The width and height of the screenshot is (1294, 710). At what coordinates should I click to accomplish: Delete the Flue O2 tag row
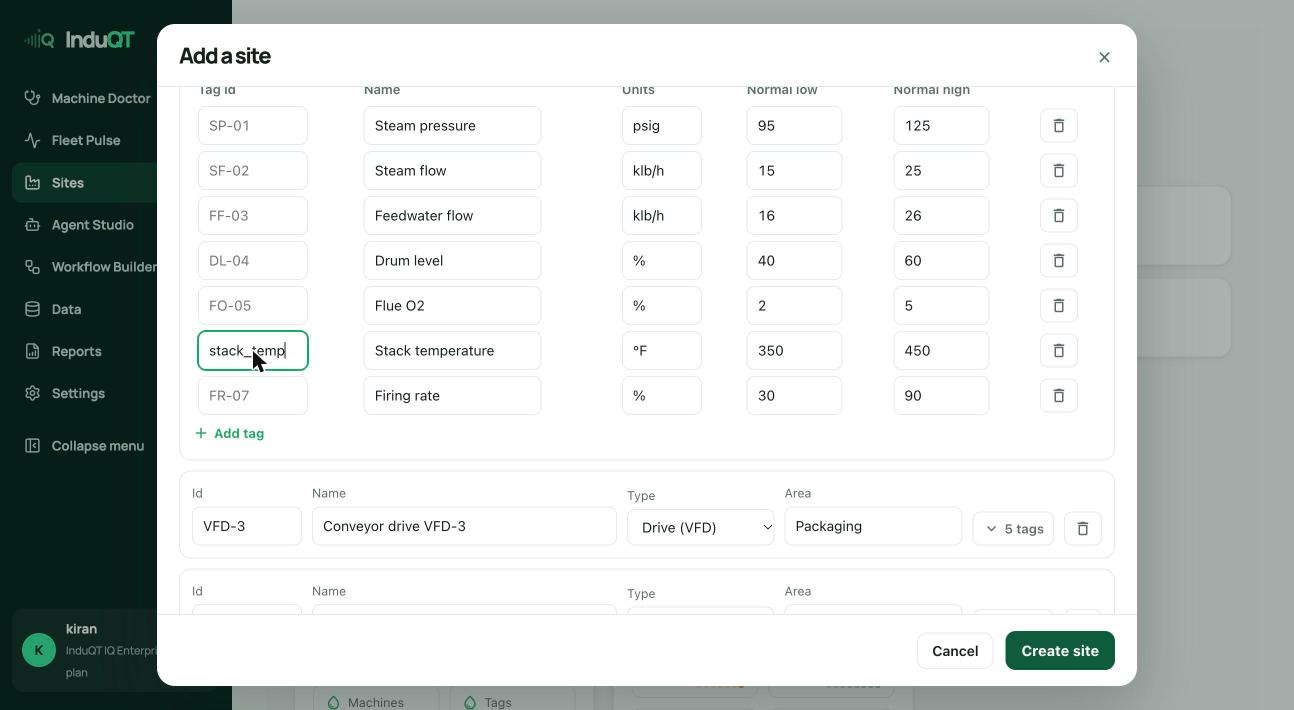point(1059,306)
